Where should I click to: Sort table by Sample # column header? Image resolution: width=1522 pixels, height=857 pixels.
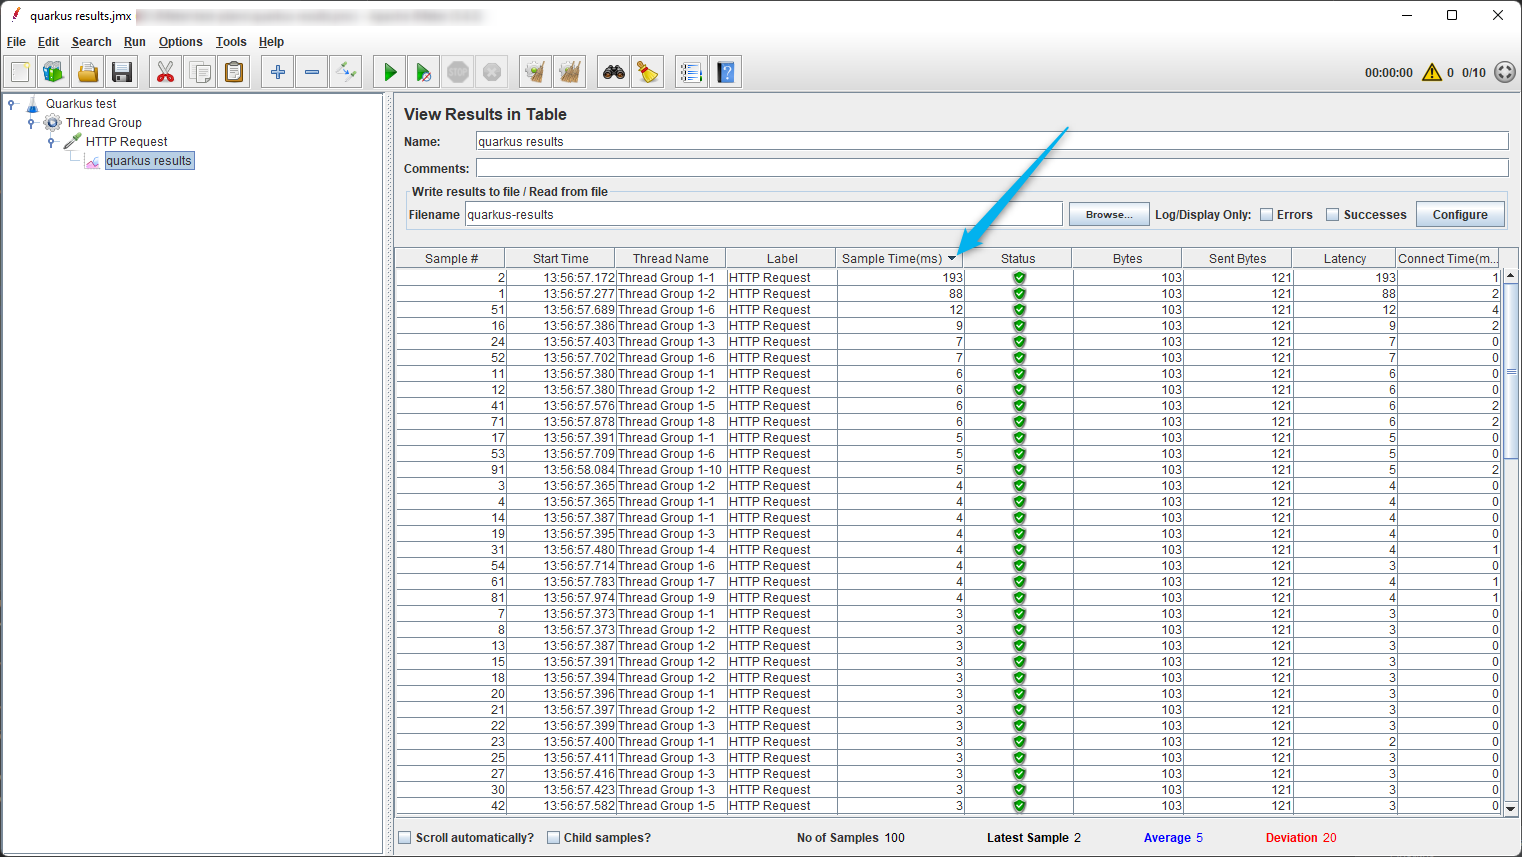(x=451, y=258)
